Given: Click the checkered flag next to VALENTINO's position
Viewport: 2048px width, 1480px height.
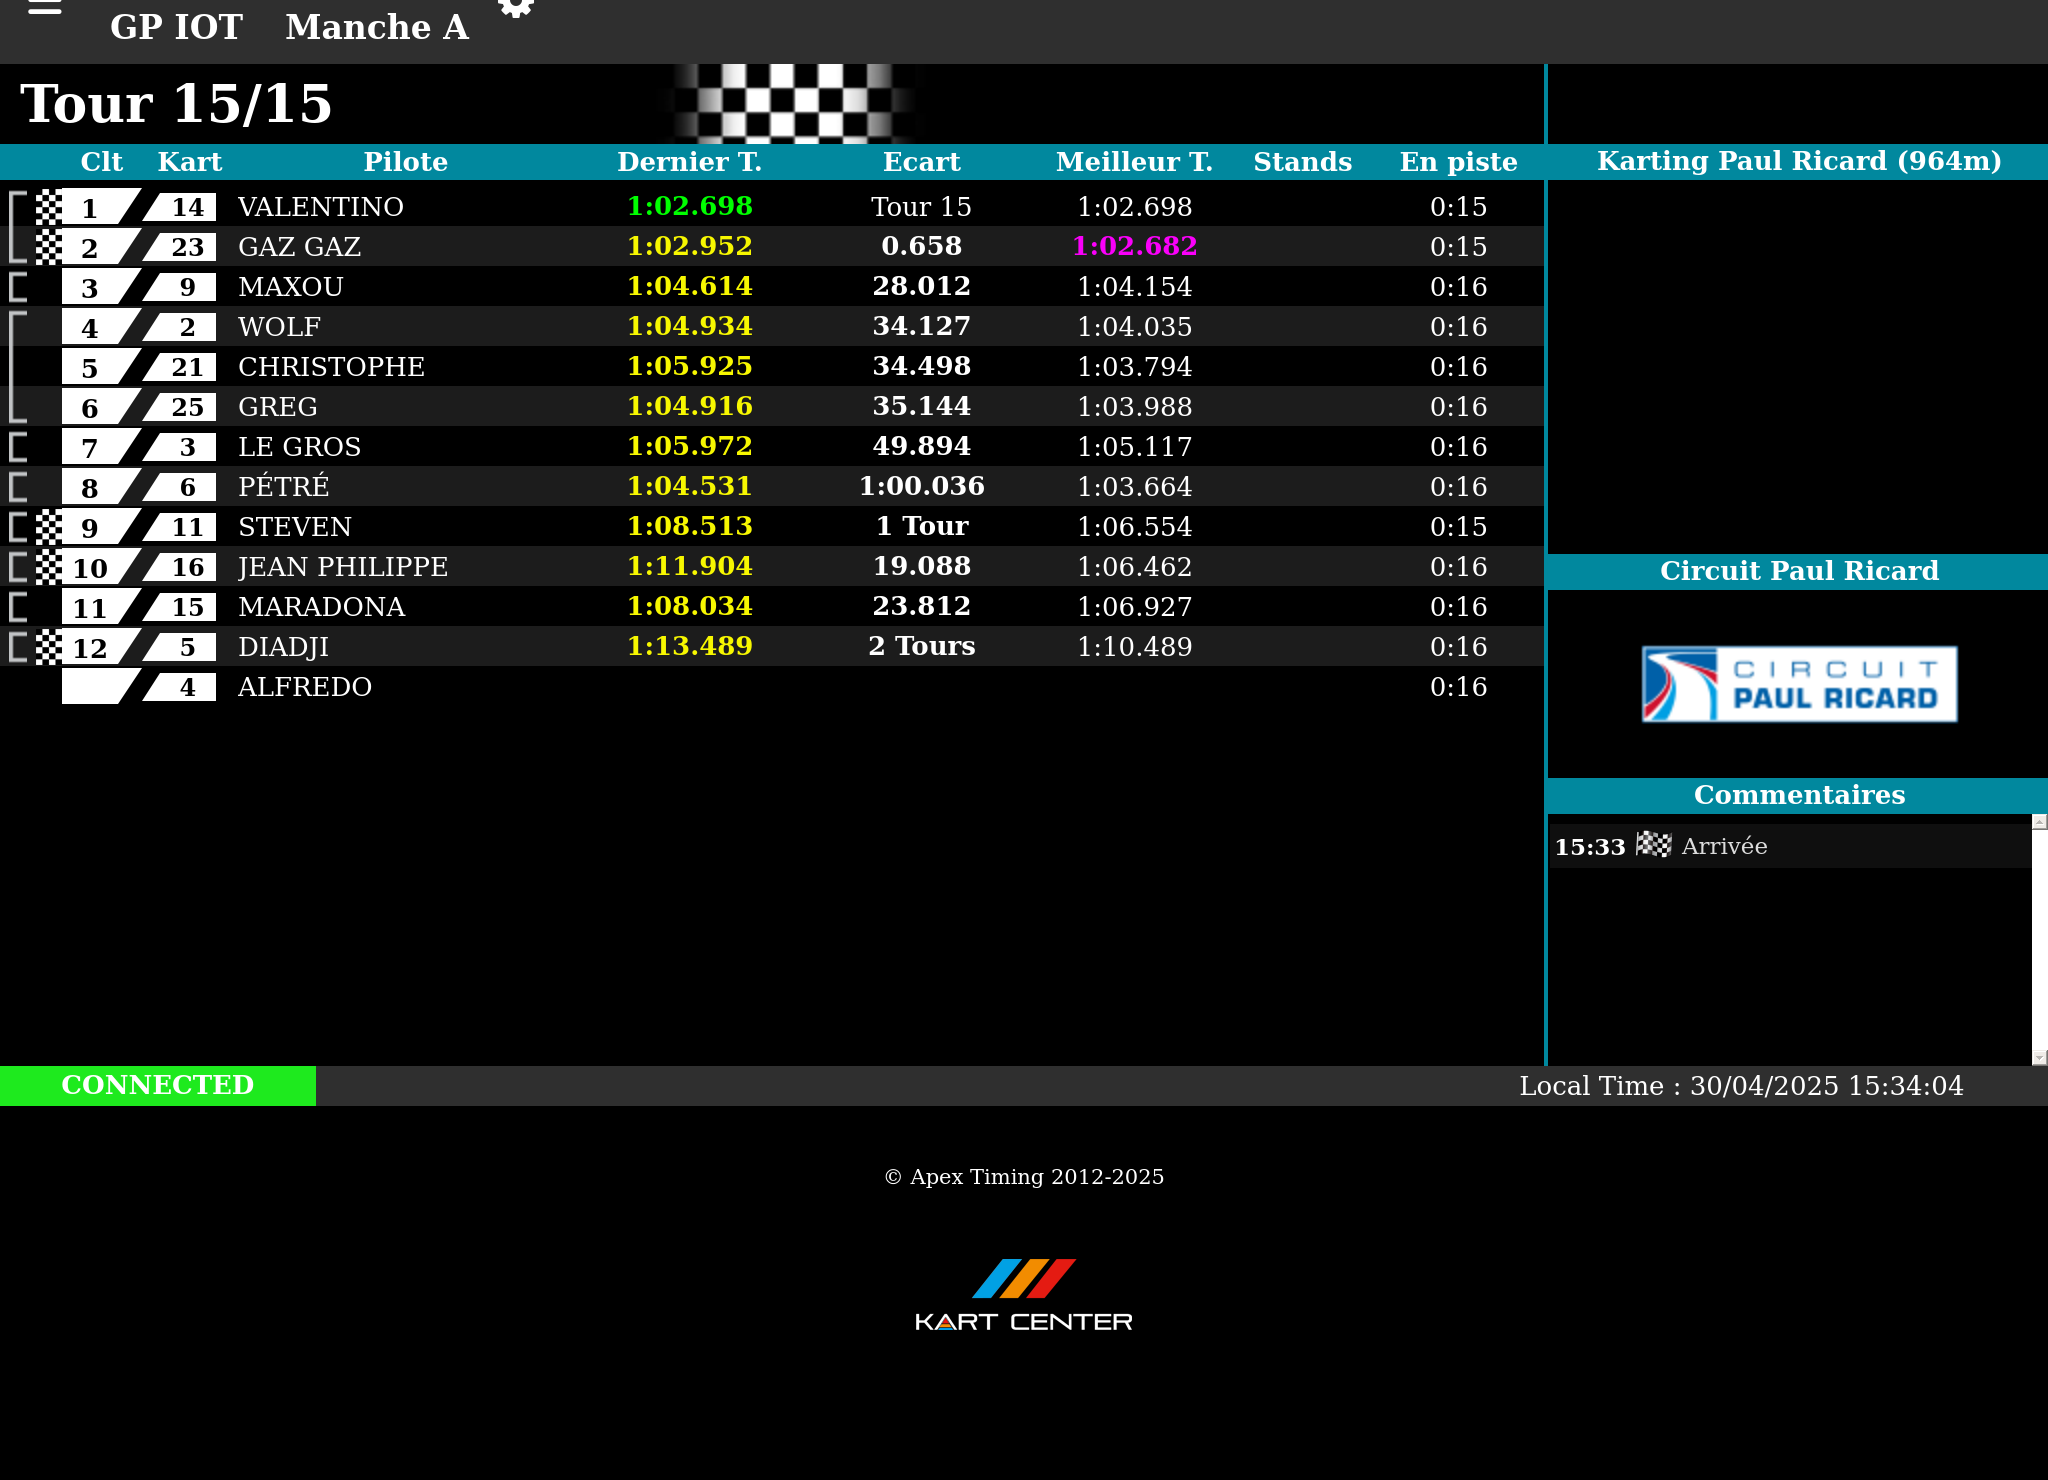Looking at the screenshot, I should pos(48,207).
